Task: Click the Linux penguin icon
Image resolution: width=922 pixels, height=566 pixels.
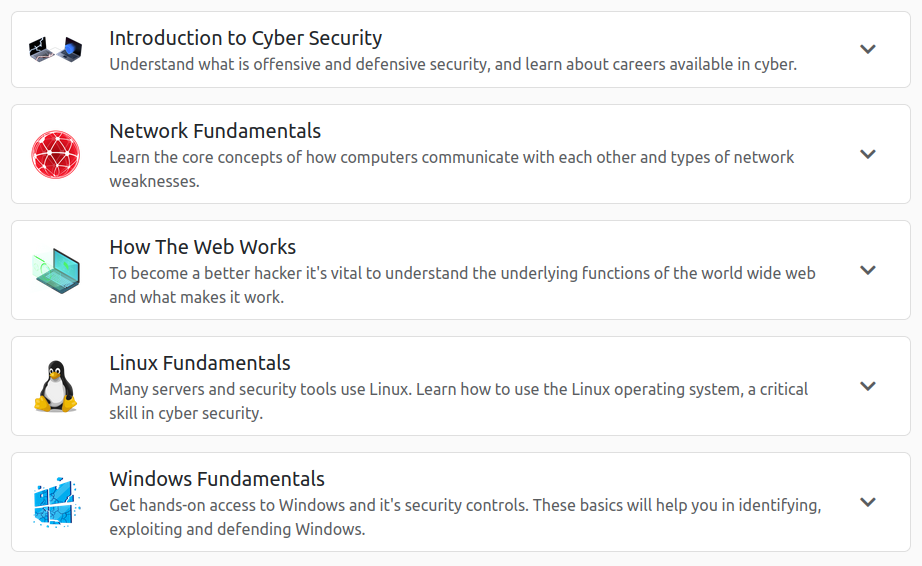Action: 55,386
